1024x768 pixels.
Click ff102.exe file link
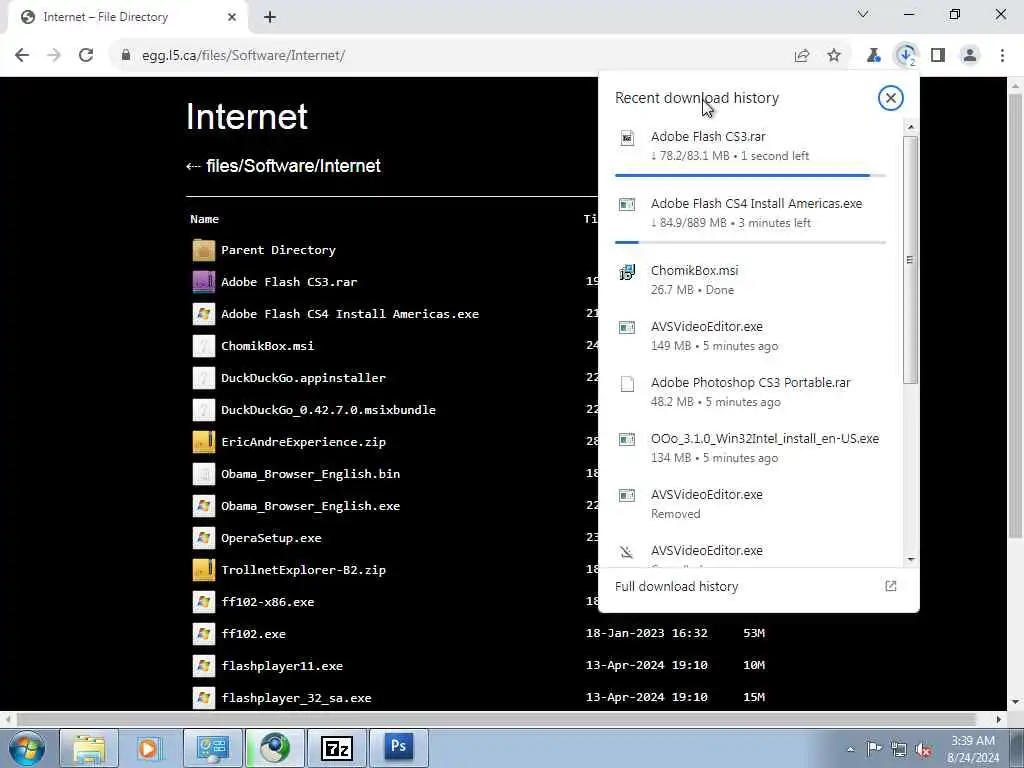253,634
